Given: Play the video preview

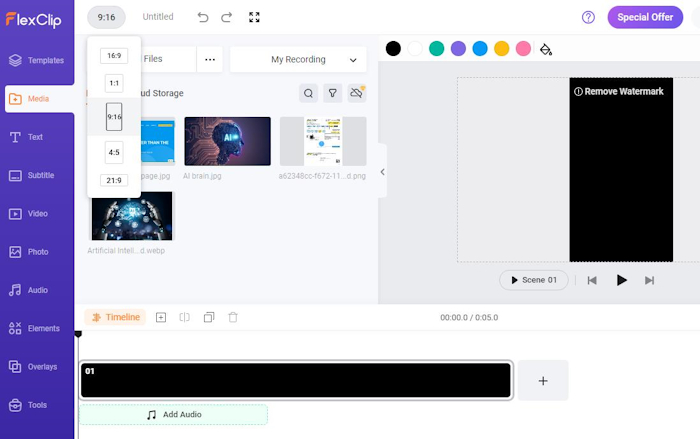Looking at the screenshot, I should [x=621, y=280].
